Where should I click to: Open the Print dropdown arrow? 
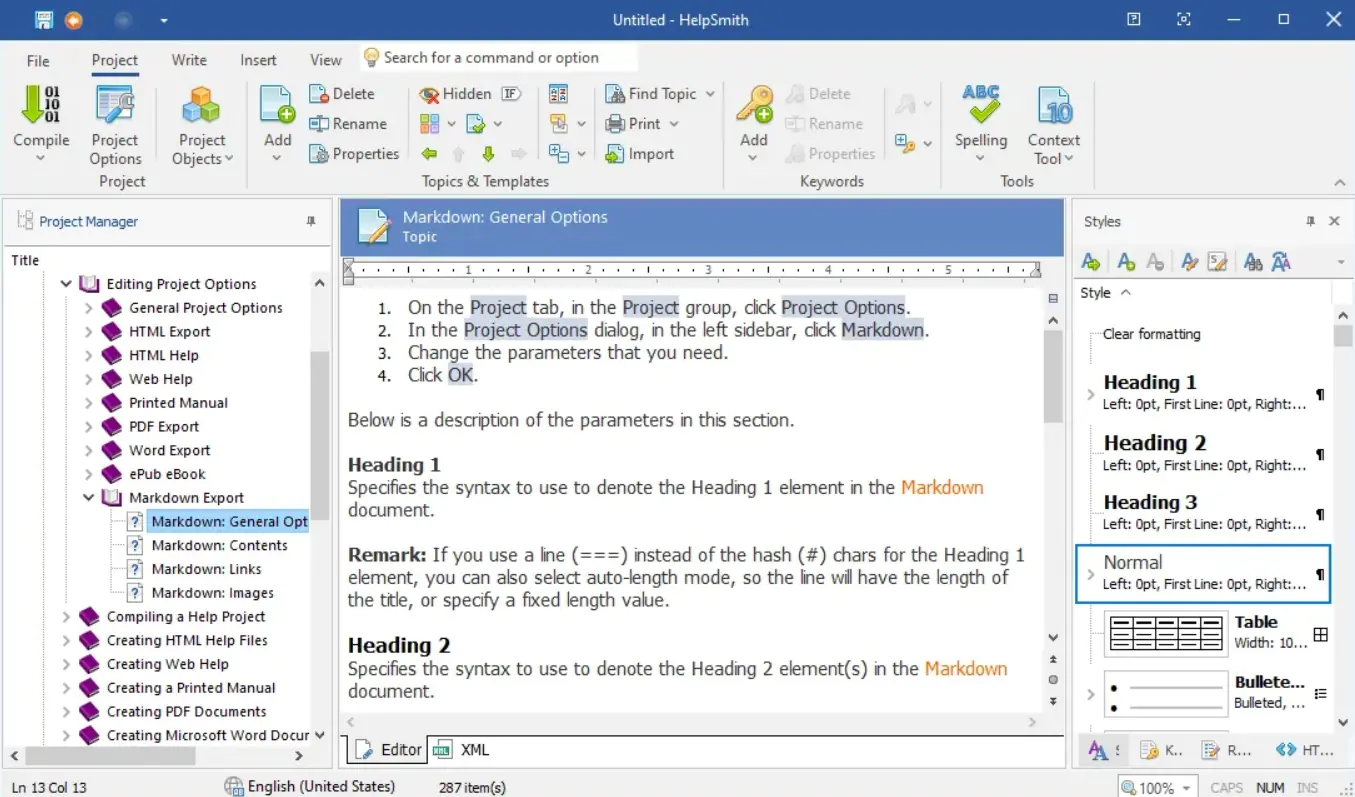[x=674, y=124]
